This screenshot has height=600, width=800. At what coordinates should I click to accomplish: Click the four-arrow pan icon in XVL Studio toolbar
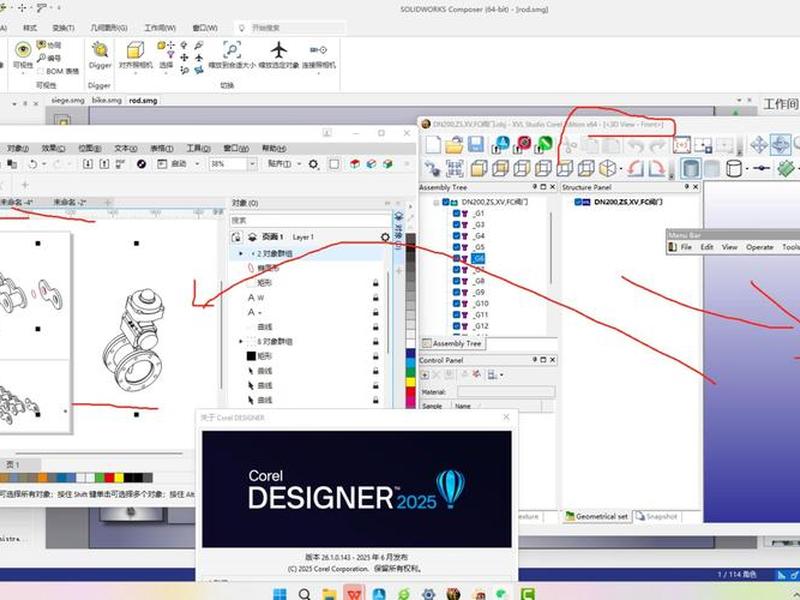[759, 145]
